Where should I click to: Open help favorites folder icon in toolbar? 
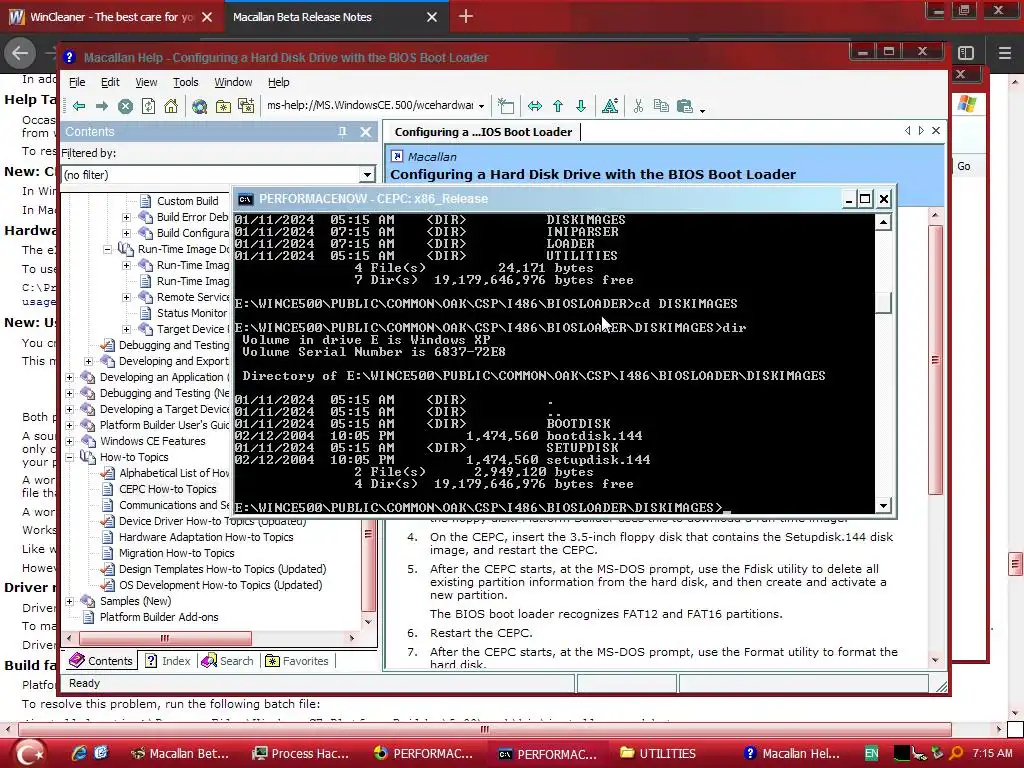click(223, 106)
